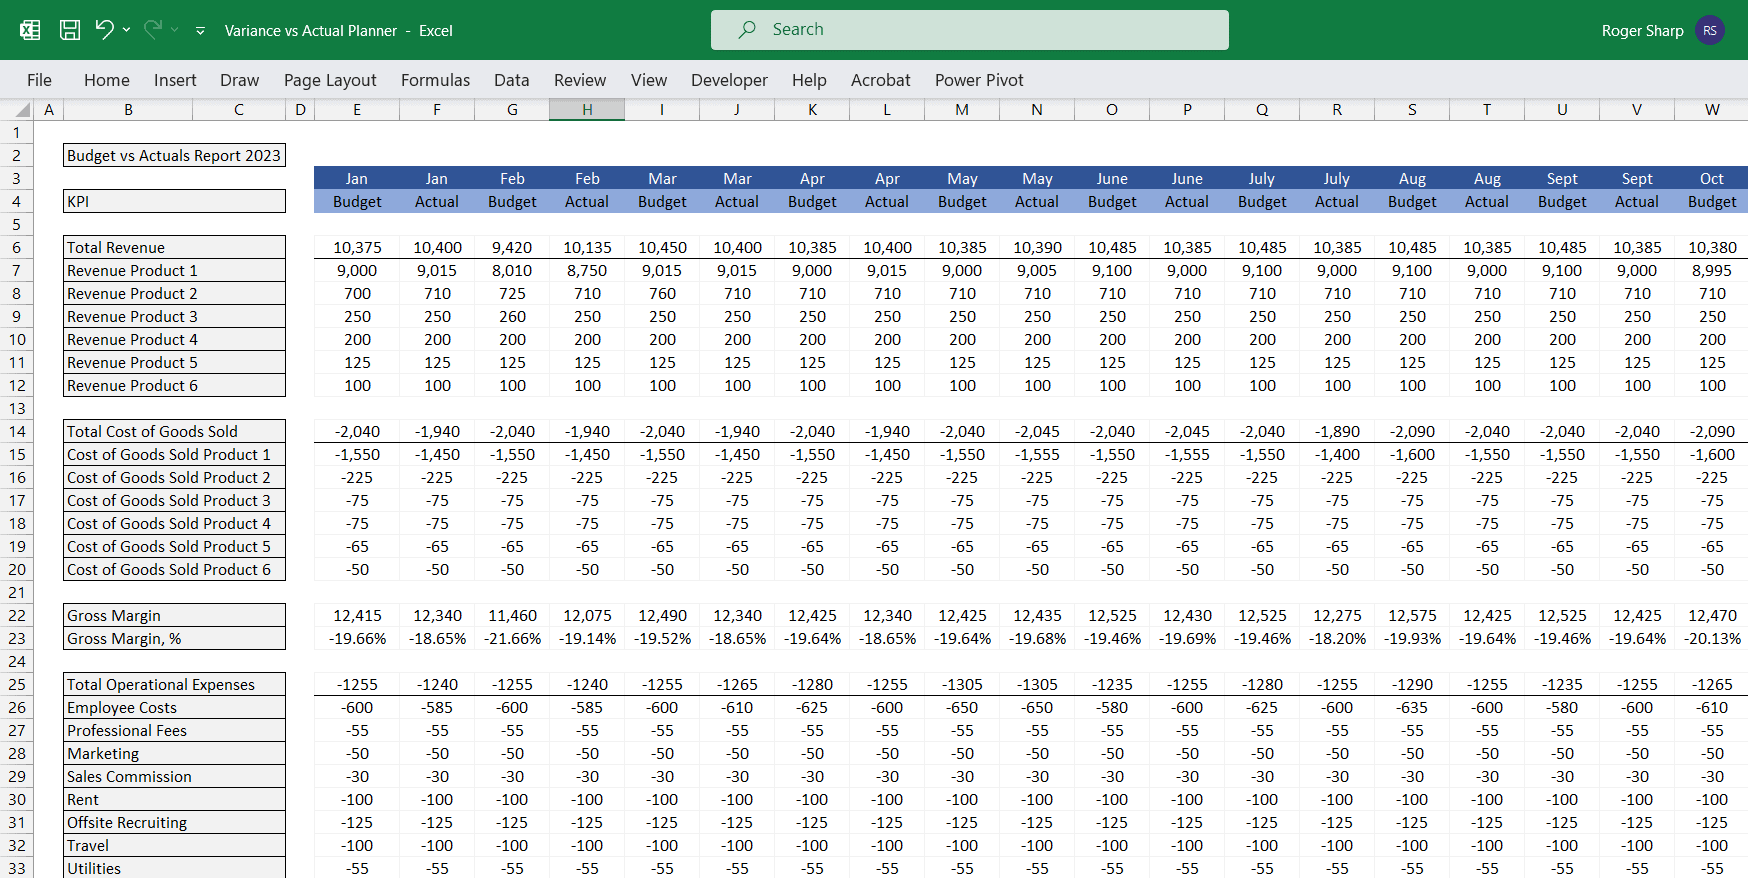Click the Undo arrow icon
Screen dimensions: 1748x878
104,30
